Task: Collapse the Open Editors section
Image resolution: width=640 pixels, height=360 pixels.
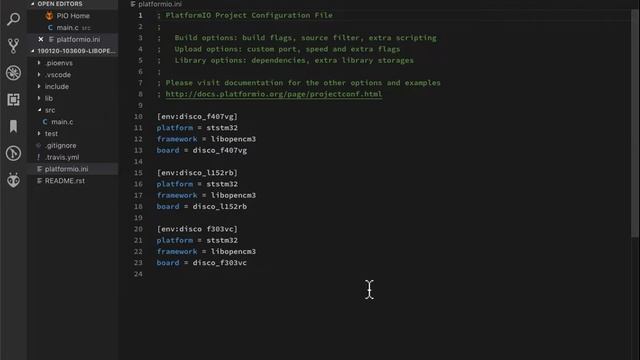Action: click(x=33, y=4)
